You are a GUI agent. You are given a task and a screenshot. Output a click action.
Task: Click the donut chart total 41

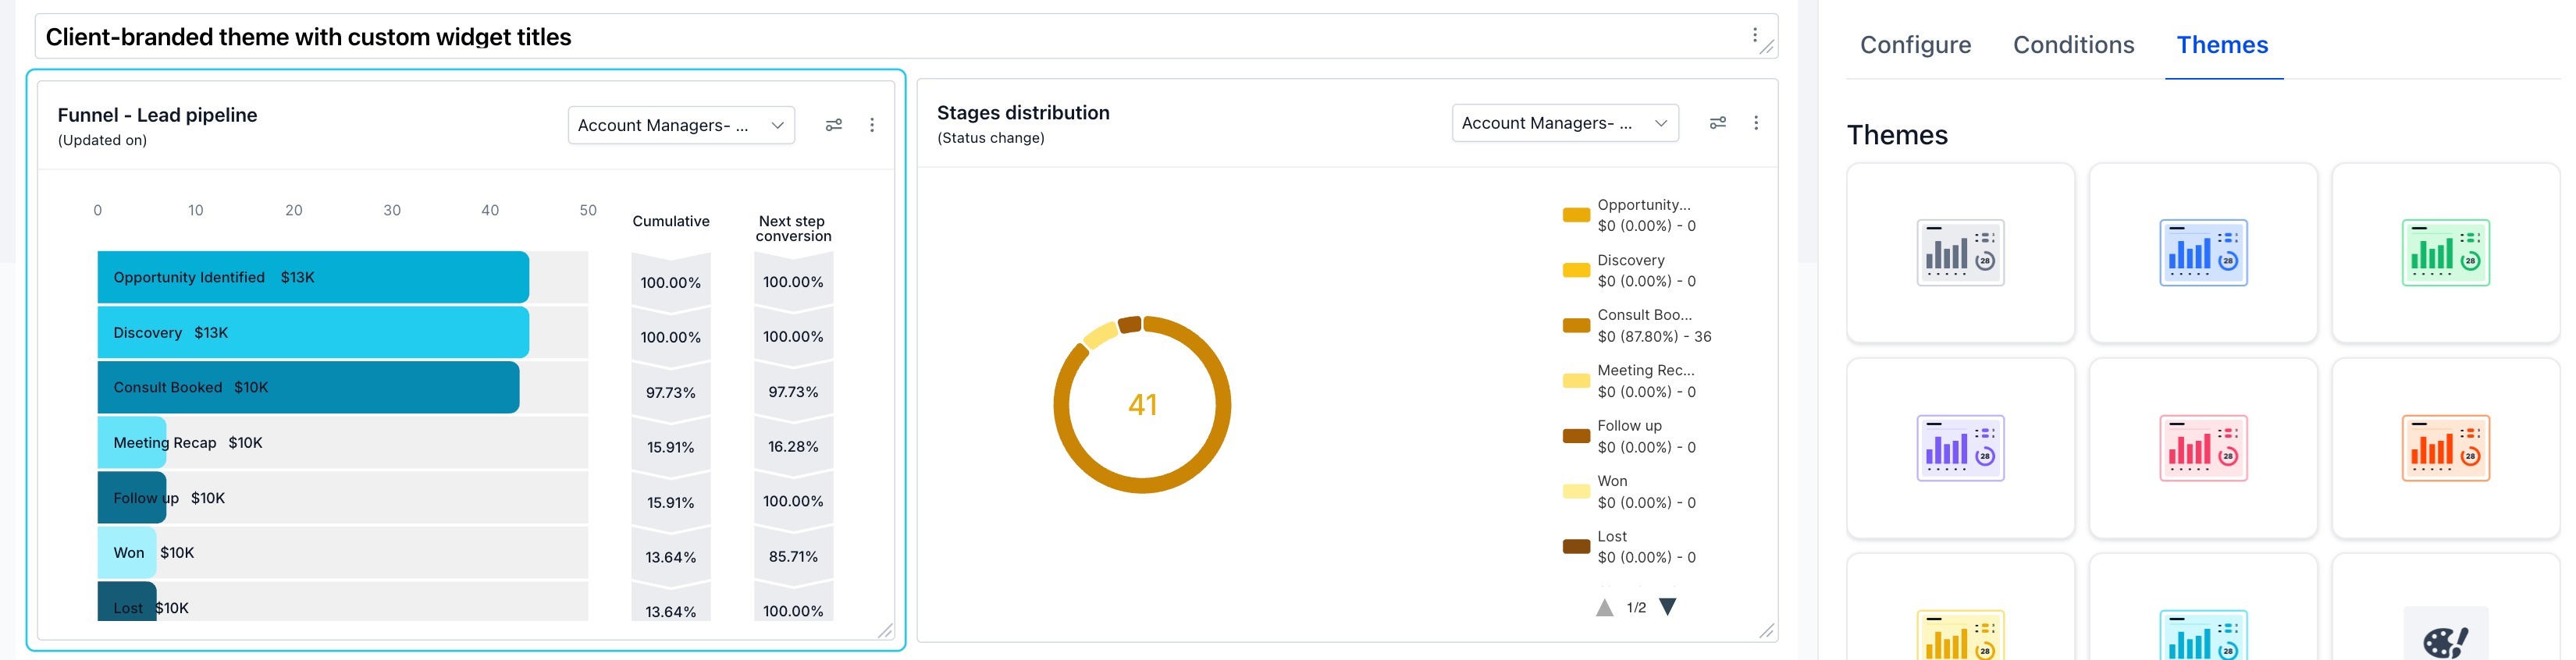(x=1142, y=404)
